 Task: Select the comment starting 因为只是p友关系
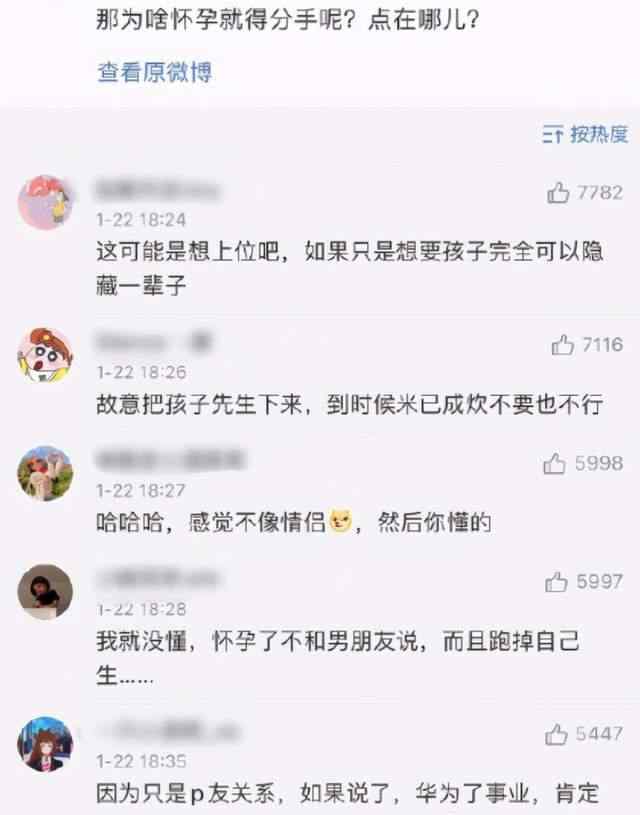coord(347,794)
